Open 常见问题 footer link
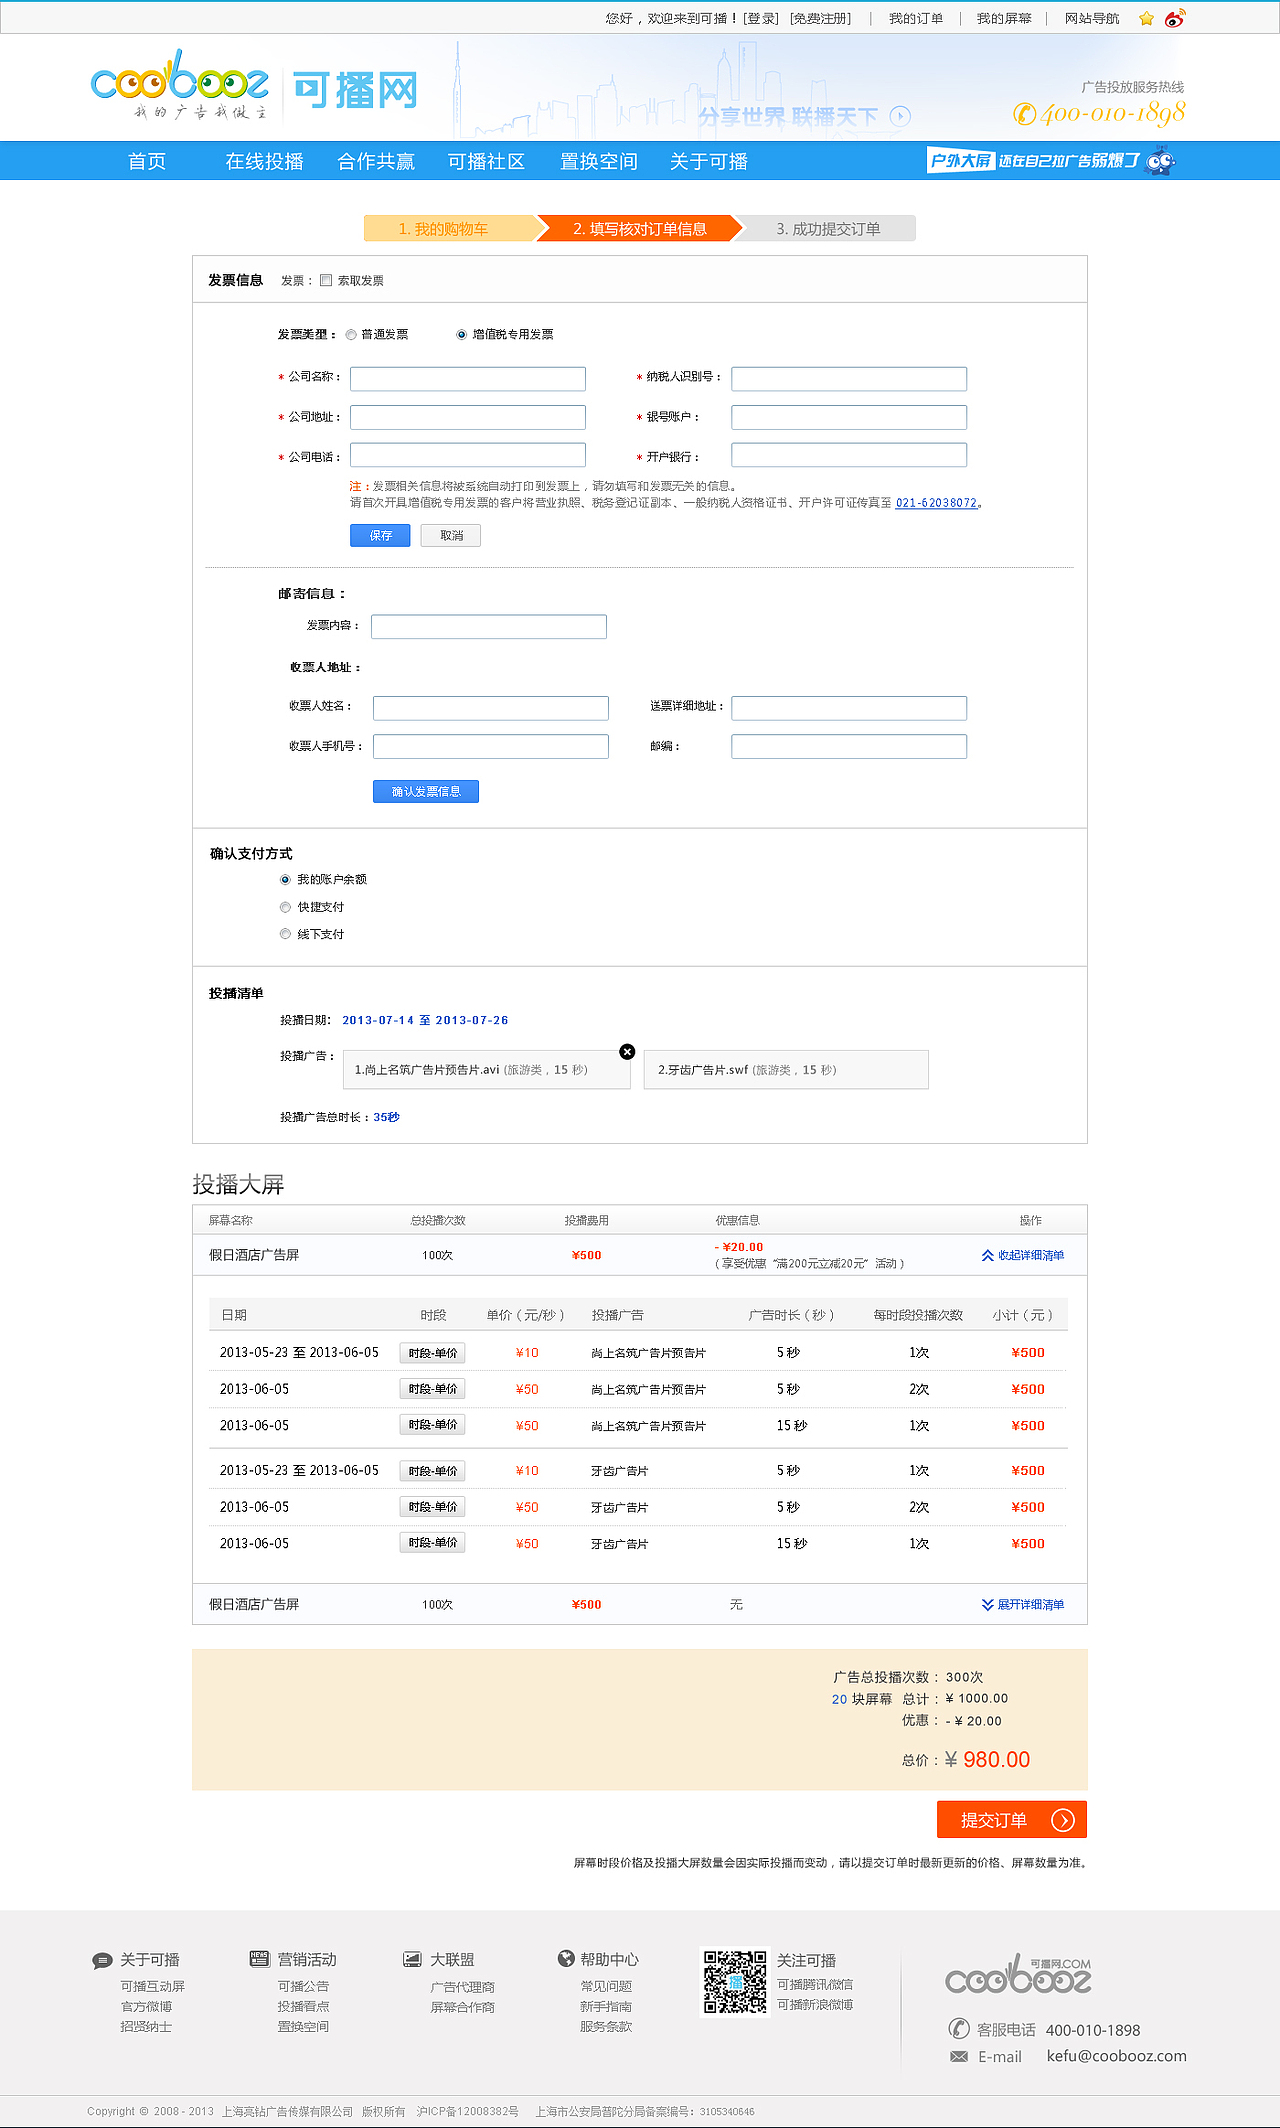The image size is (1280, 2128). click(x=606, y=1986)
